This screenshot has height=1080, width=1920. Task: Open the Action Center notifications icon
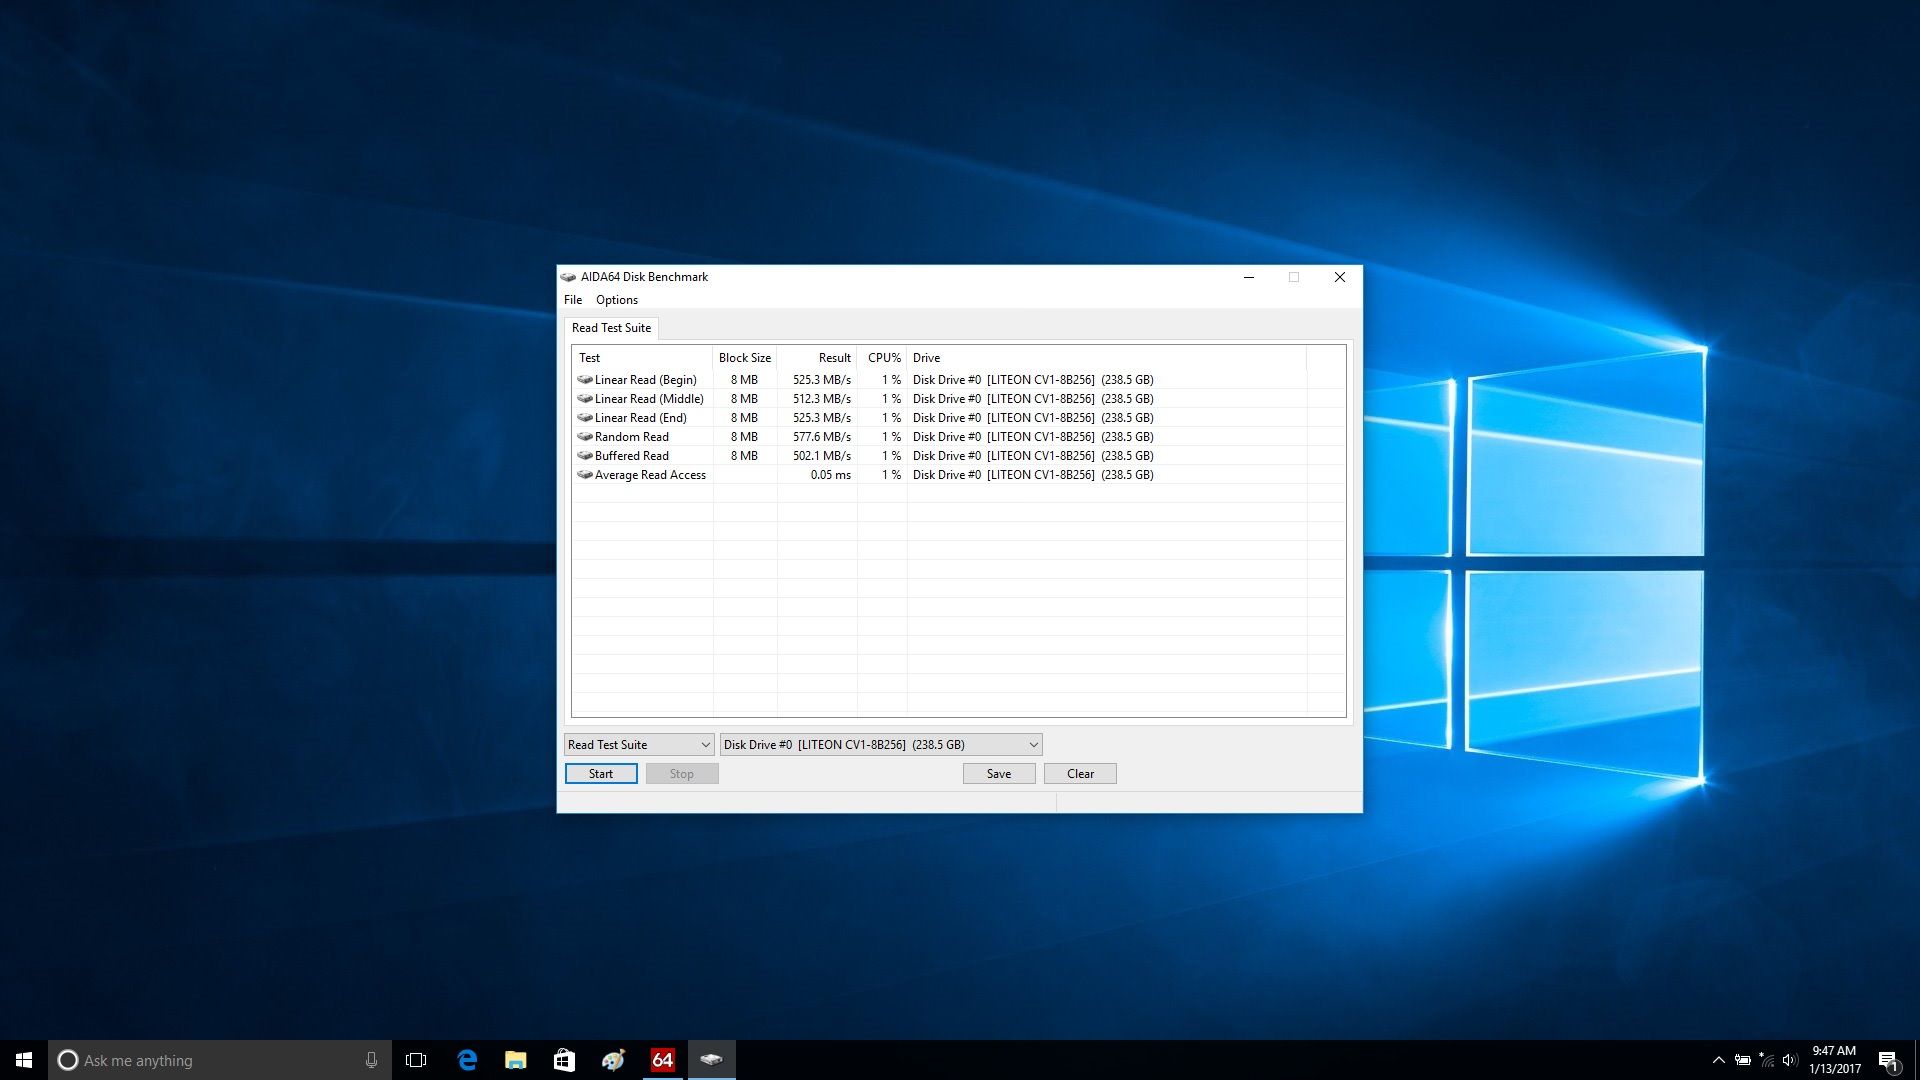pos(1888,1060)
